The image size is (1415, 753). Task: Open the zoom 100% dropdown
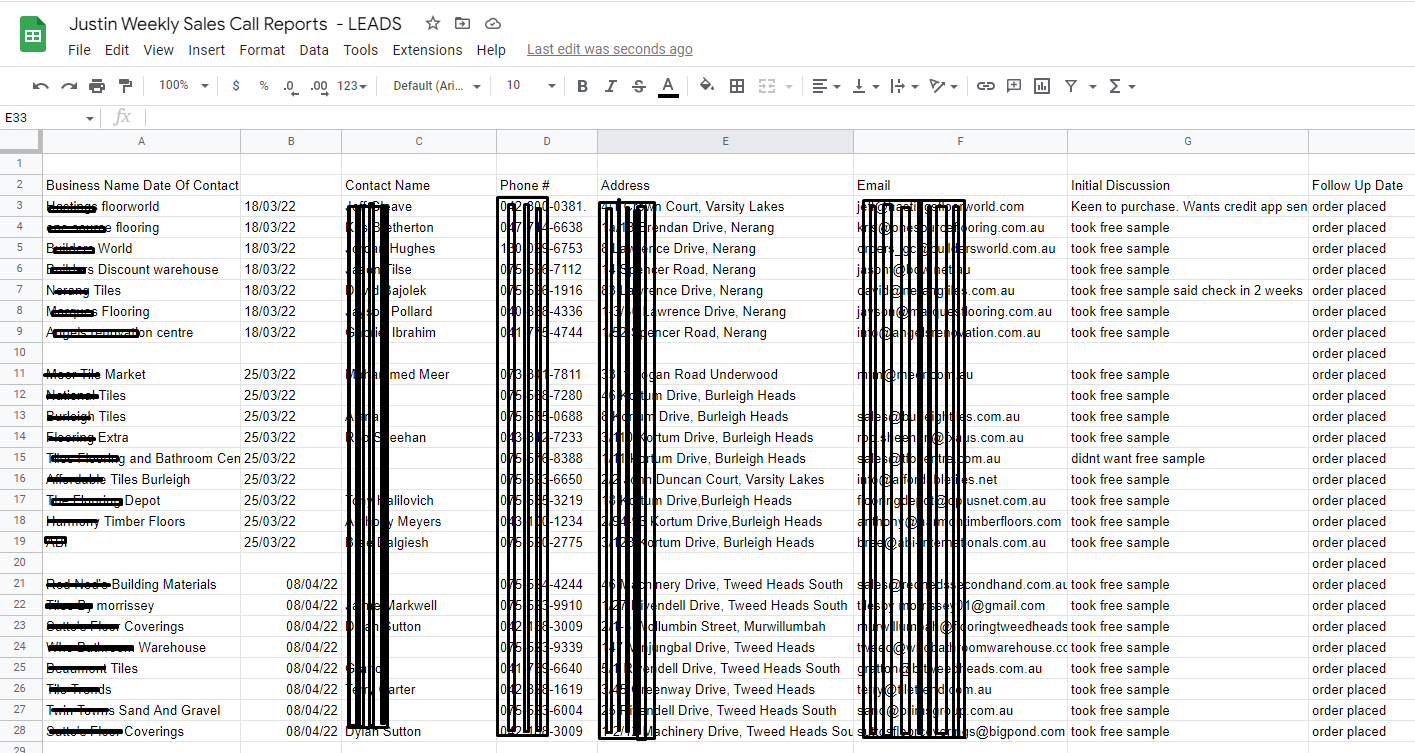(183, 86)
